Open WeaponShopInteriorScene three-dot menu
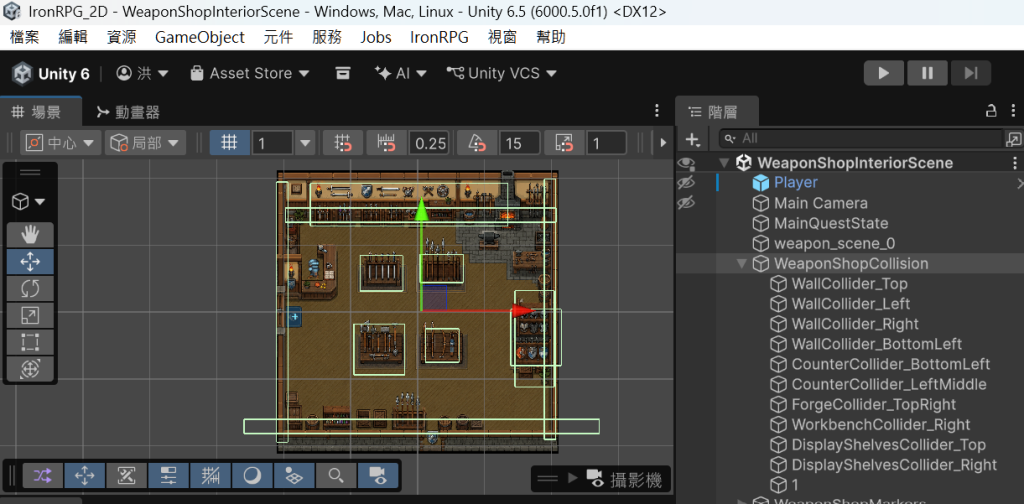 point(1015,163)
